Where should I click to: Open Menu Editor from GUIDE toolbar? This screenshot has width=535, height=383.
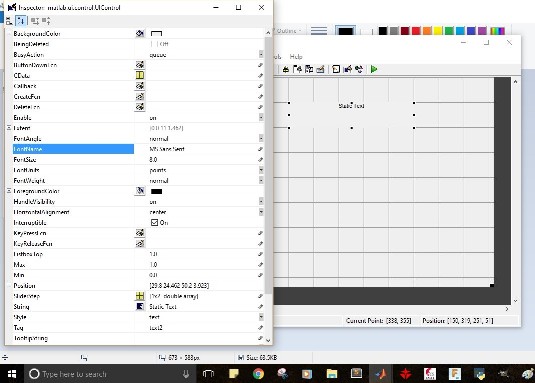click(298, 69)
